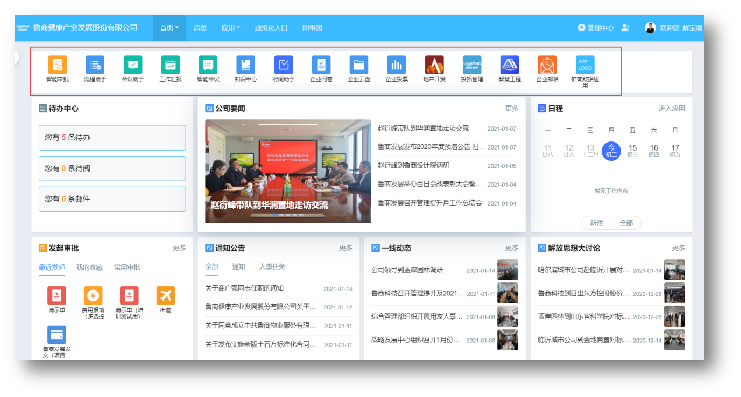This screenshot has height=397, width=741.
Task: Launch the APP LOGO placeholder icon
Action: (585, 65)
